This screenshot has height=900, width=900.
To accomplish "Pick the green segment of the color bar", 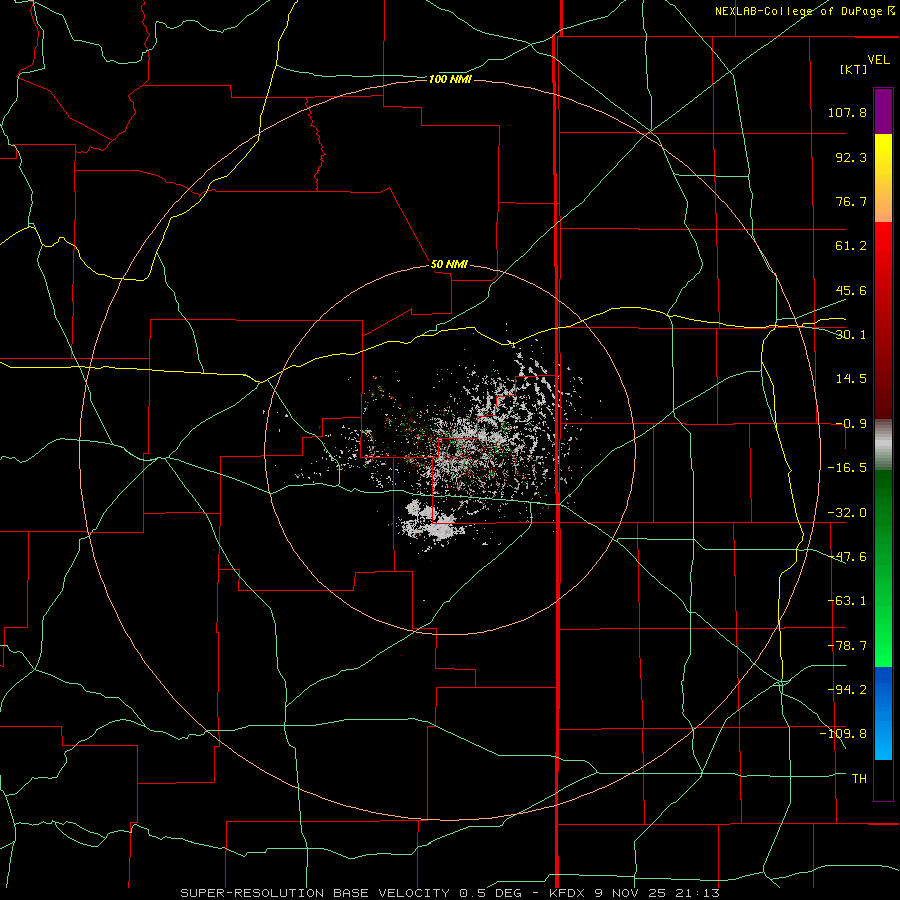I will 883,568.
